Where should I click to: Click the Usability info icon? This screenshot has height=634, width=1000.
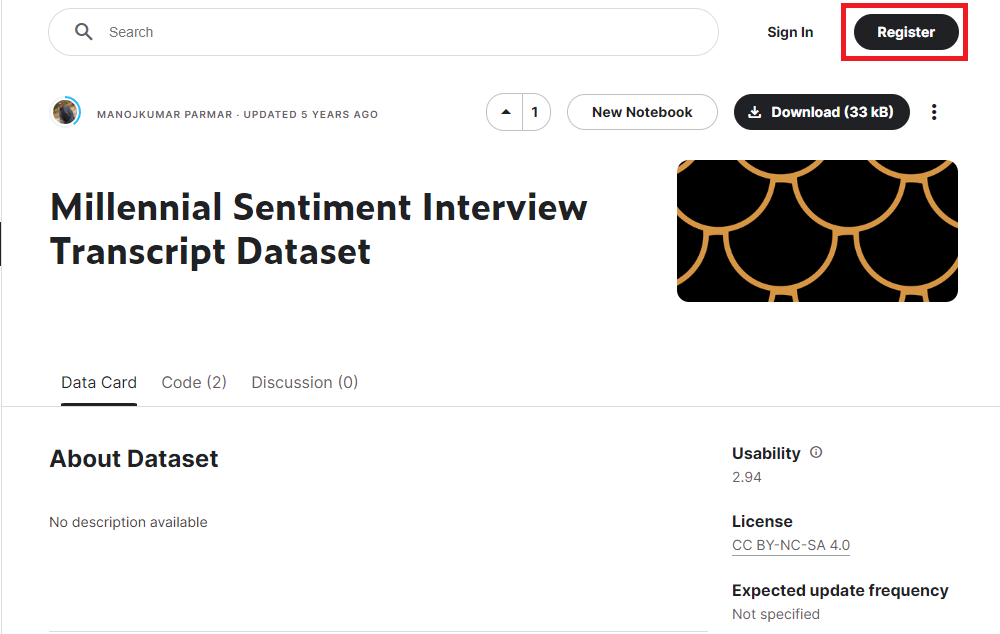[815, 452]
